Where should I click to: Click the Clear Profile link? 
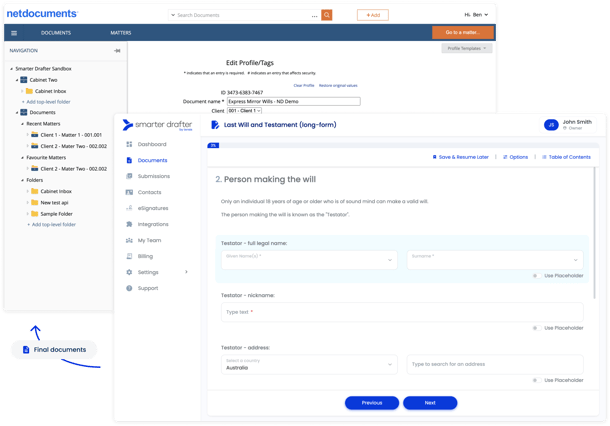click(304, 86)
